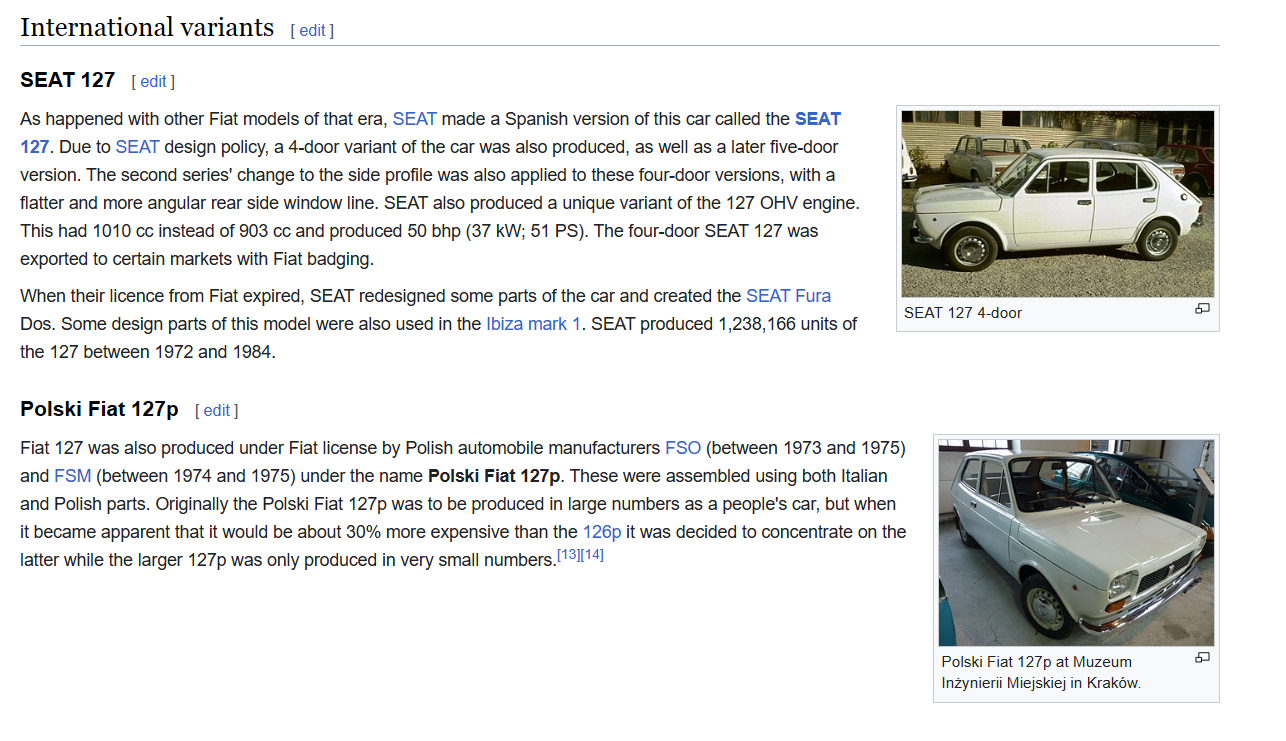View the Polski Fiat 127p museum photo
This screenshot has height=741, width=1286.
(x=1076, y=543)
